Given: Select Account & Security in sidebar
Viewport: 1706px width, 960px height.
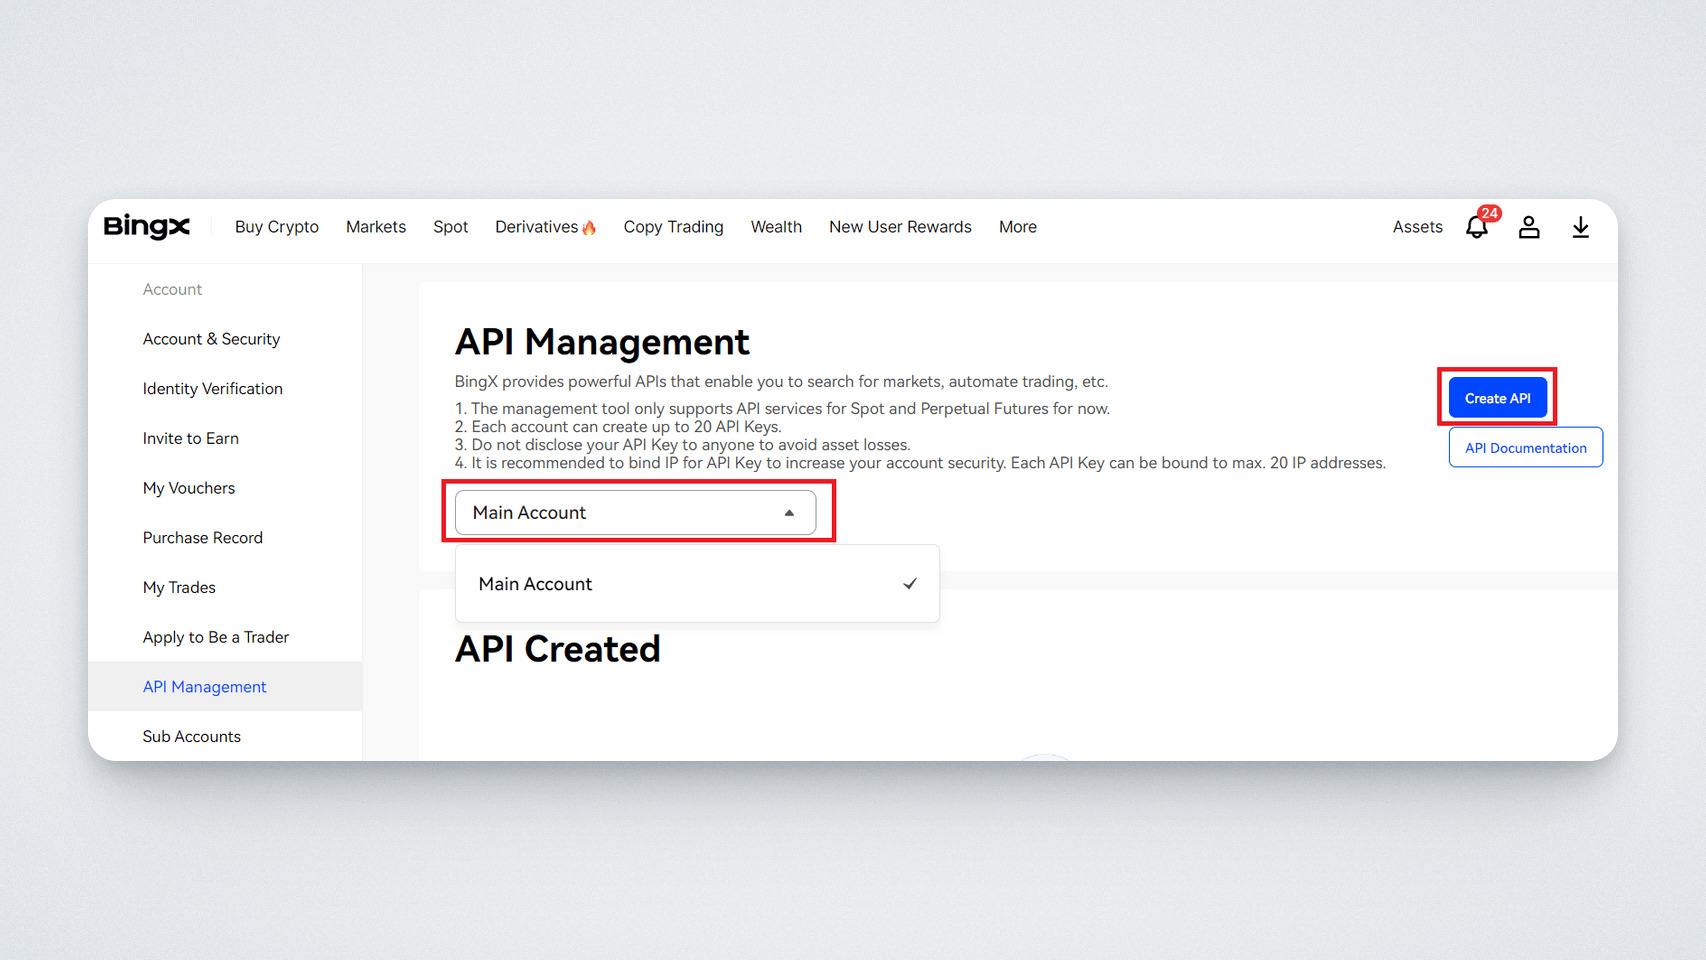Looking at the screenshot, I should (211, 339).
